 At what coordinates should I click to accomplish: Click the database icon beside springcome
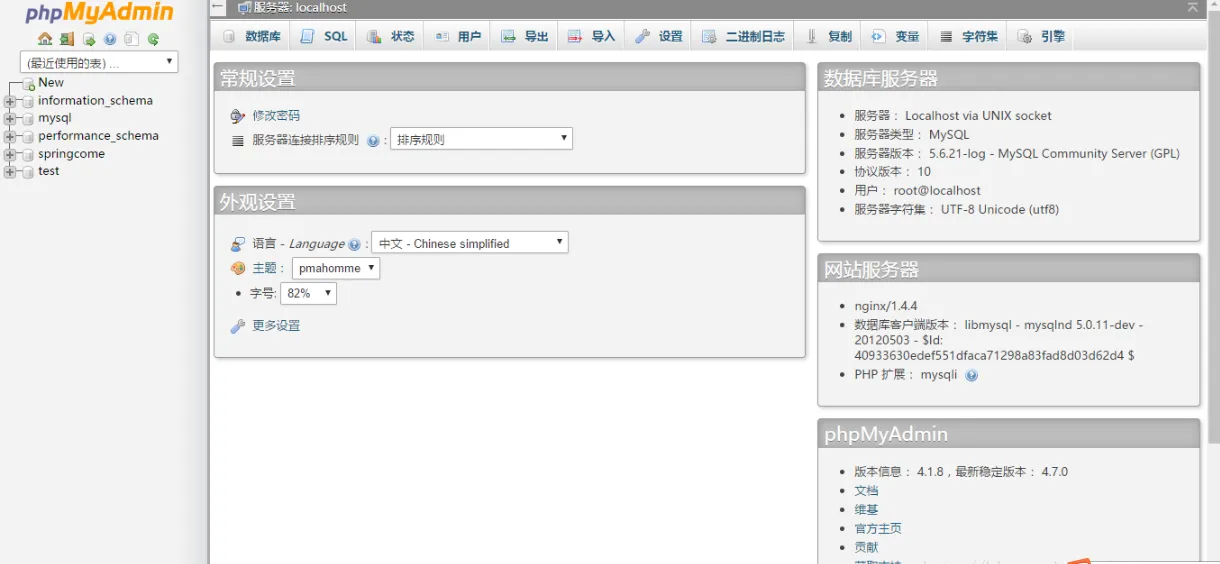tap(28, 155)
